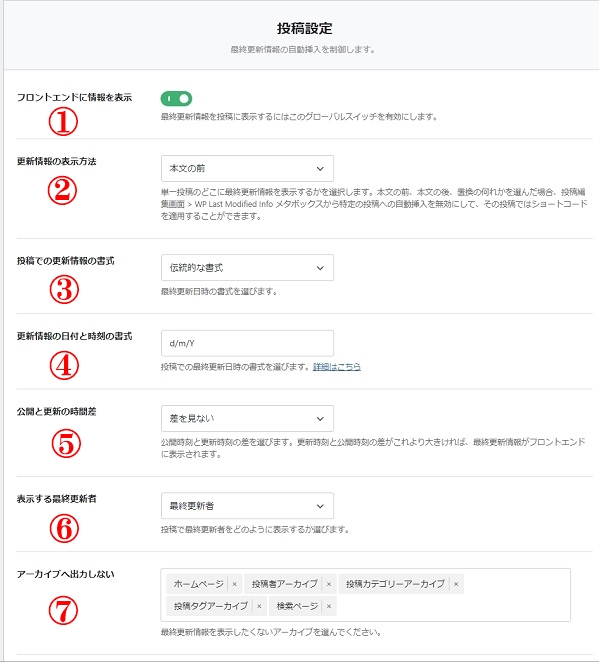The width and height of the screenshot is (600, 664).
Task: Click the 検索ページ tag label
Action: pyautogui.click(x=296, y=606)
